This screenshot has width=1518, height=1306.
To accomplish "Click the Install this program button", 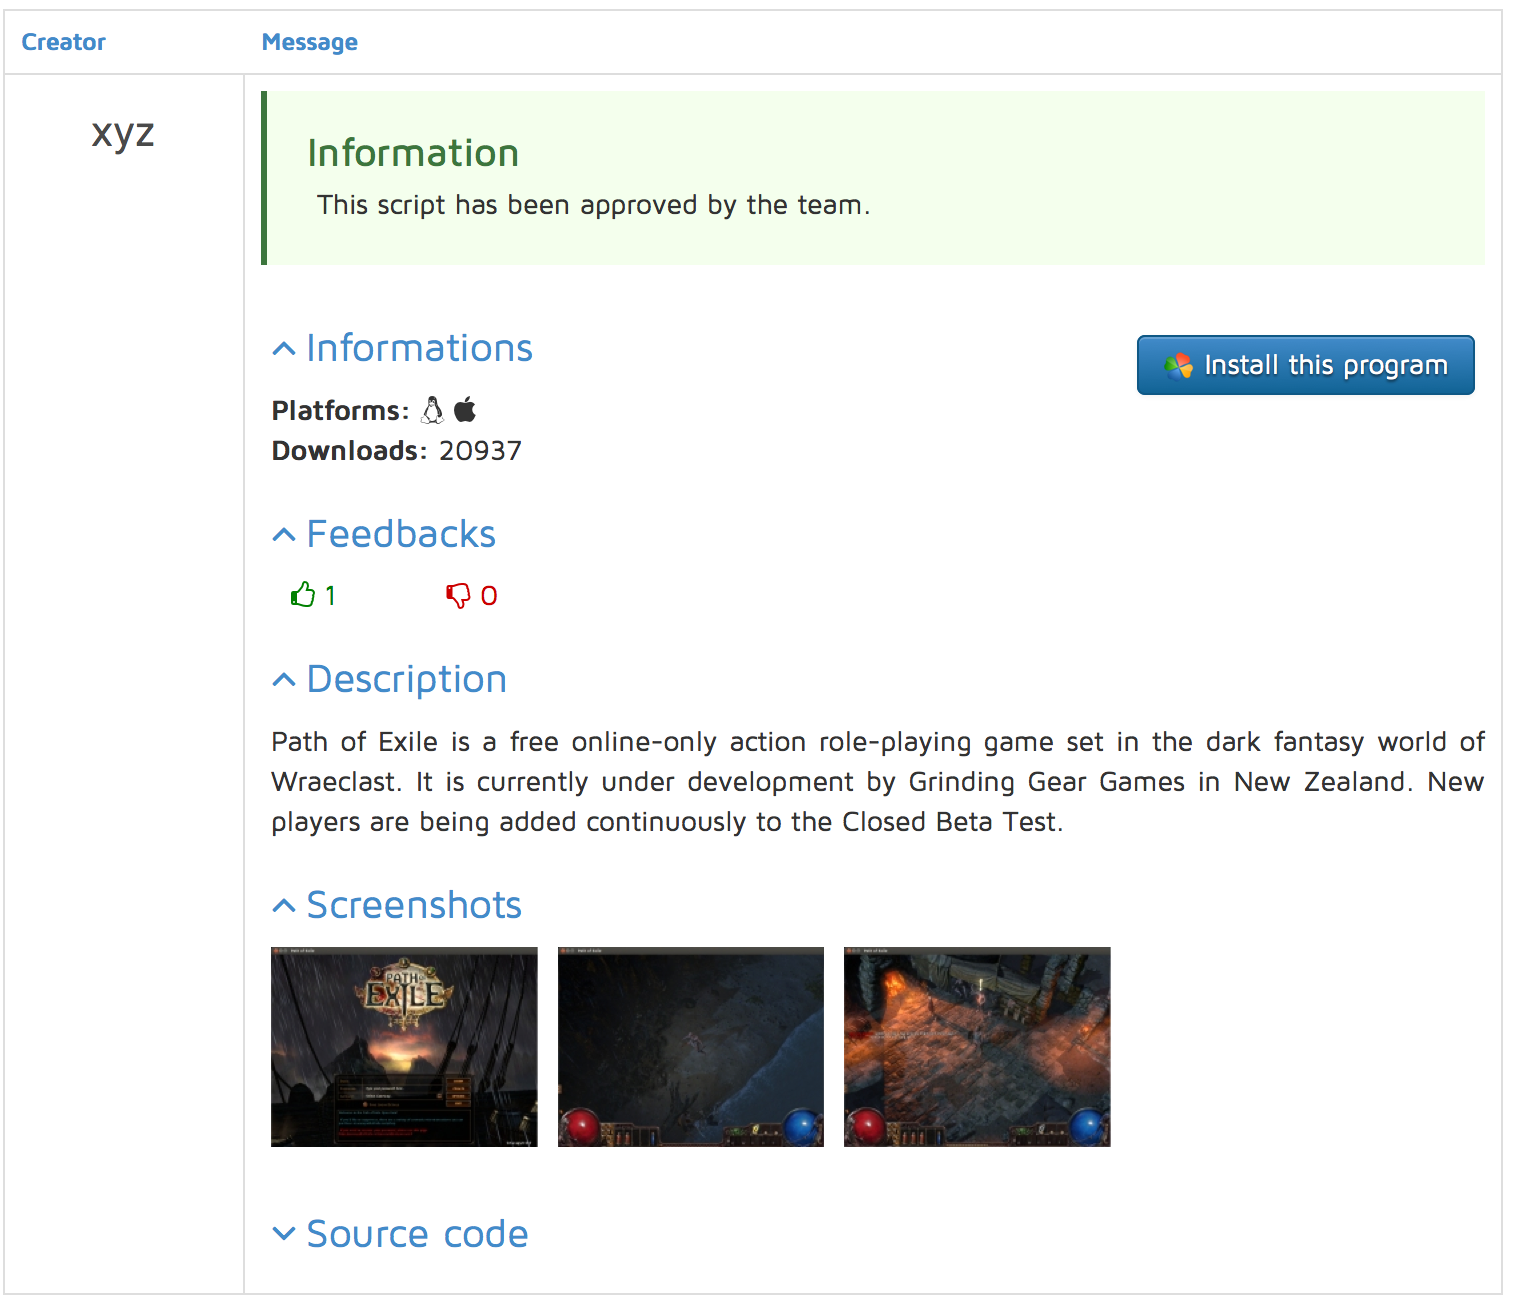I will (1305, 365).
